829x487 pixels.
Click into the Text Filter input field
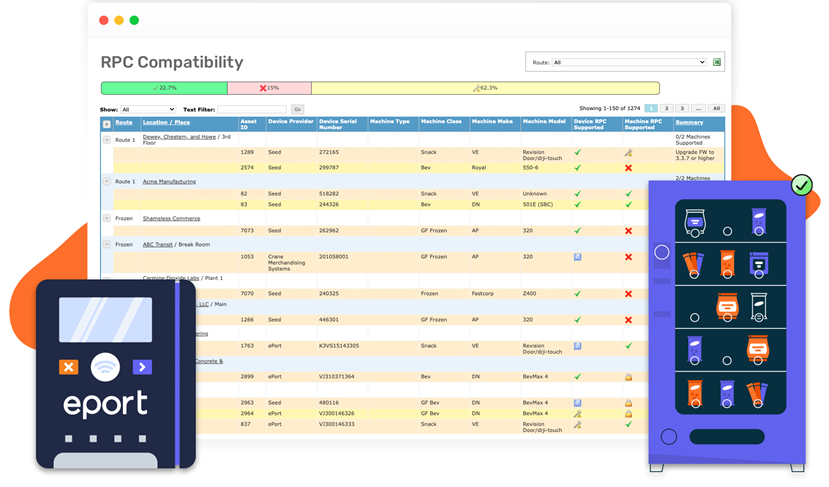point(251,109)
